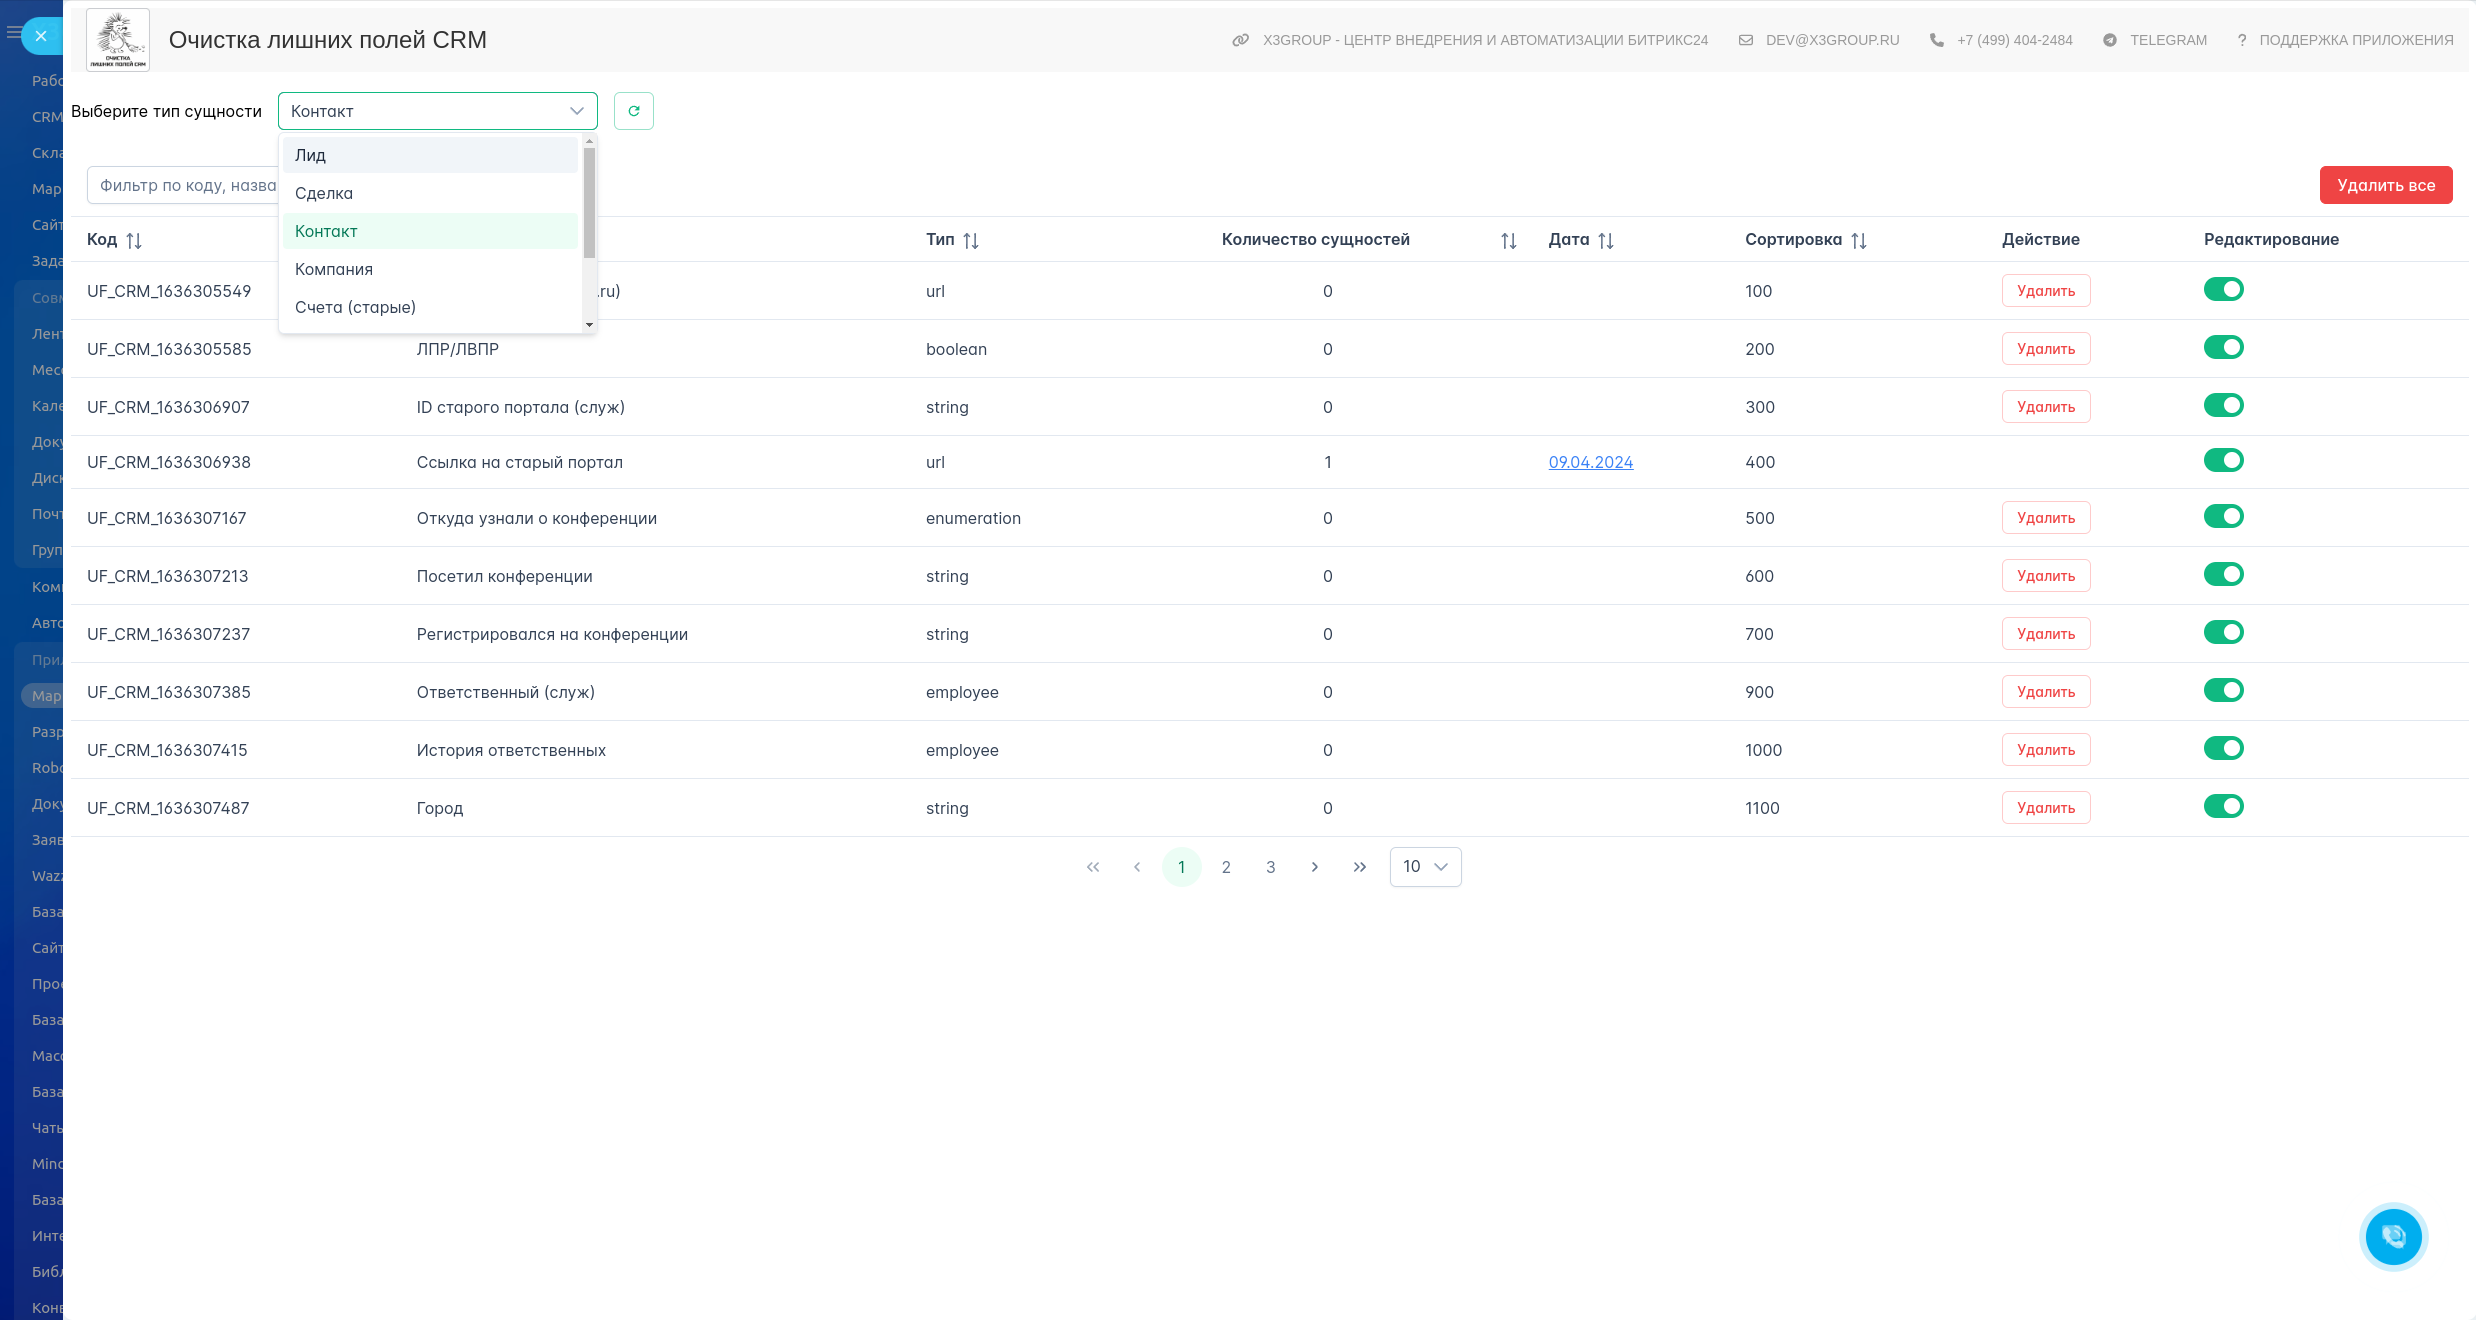
Task: Click the Дата column sort icon
Action: coord(1605,240)
